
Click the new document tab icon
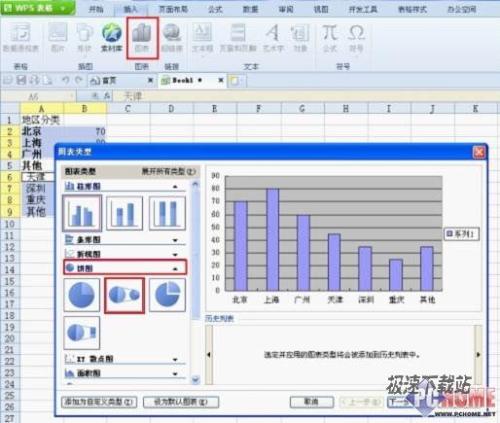point(235,81)
